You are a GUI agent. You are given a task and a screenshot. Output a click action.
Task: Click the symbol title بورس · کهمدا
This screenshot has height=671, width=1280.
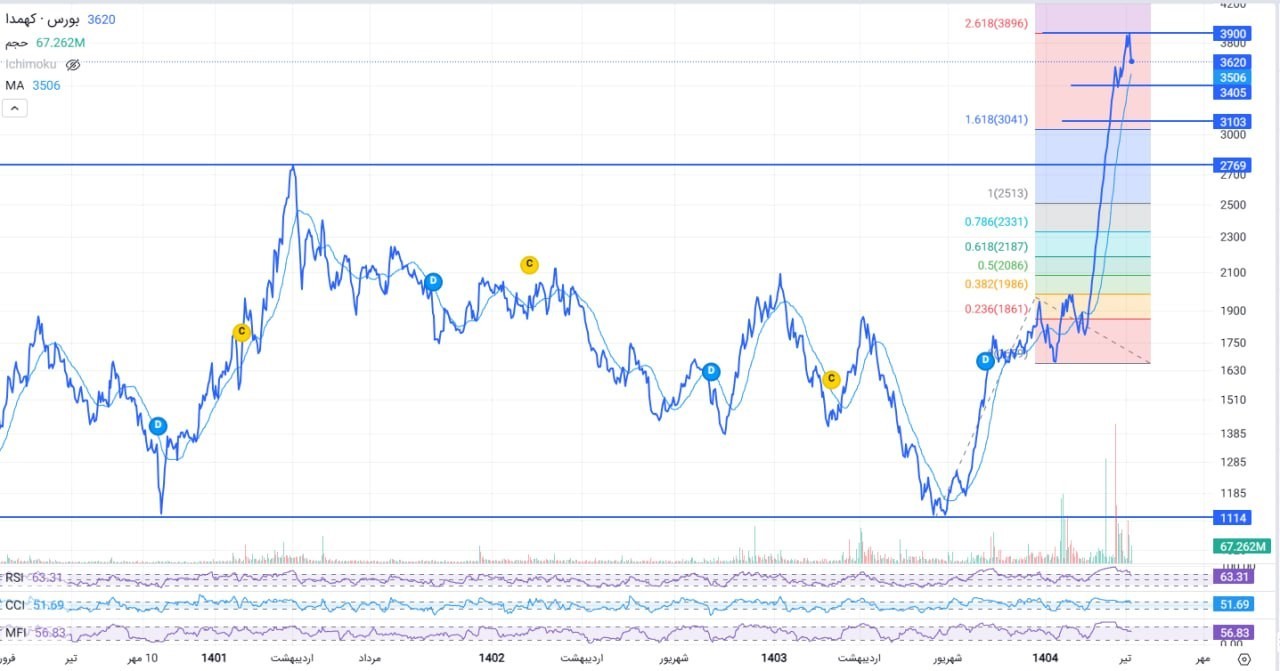[x=45, y=19]
